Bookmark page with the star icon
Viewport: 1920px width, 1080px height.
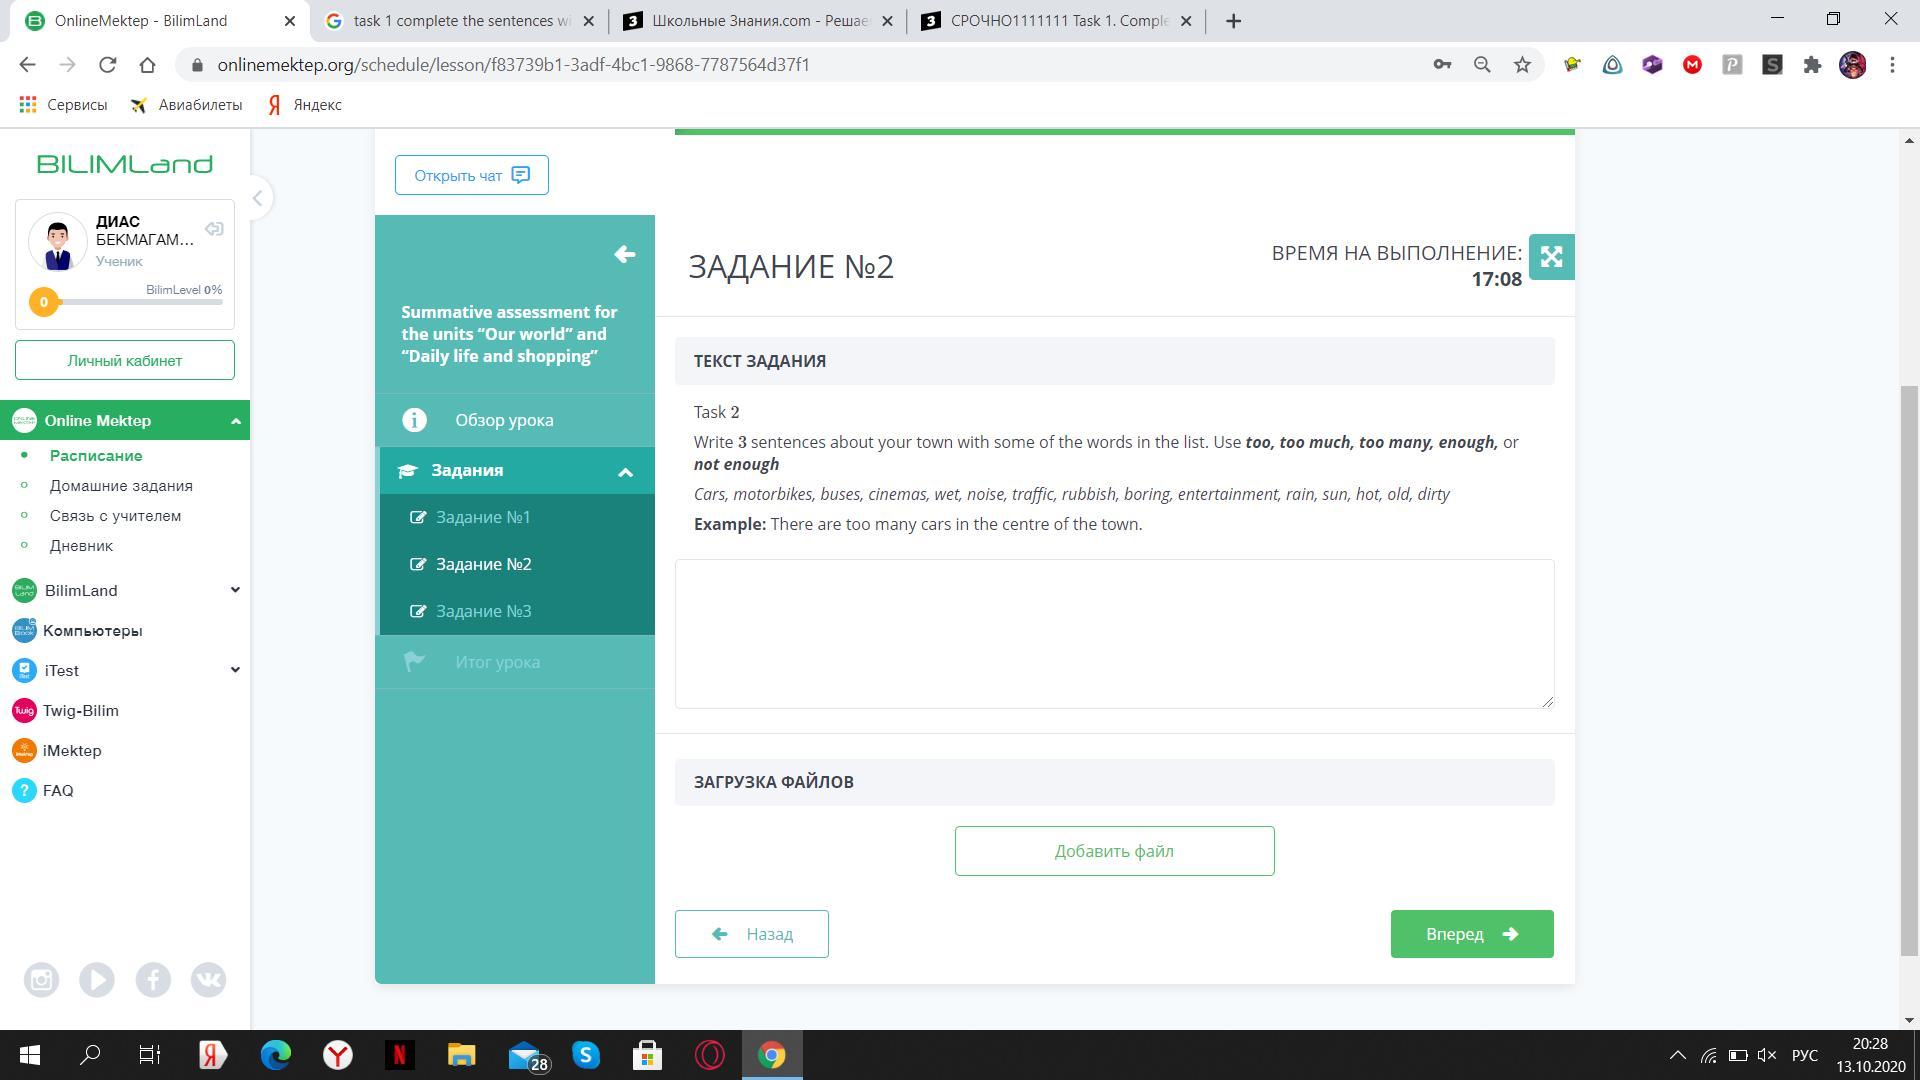(x=1522, y=65)
